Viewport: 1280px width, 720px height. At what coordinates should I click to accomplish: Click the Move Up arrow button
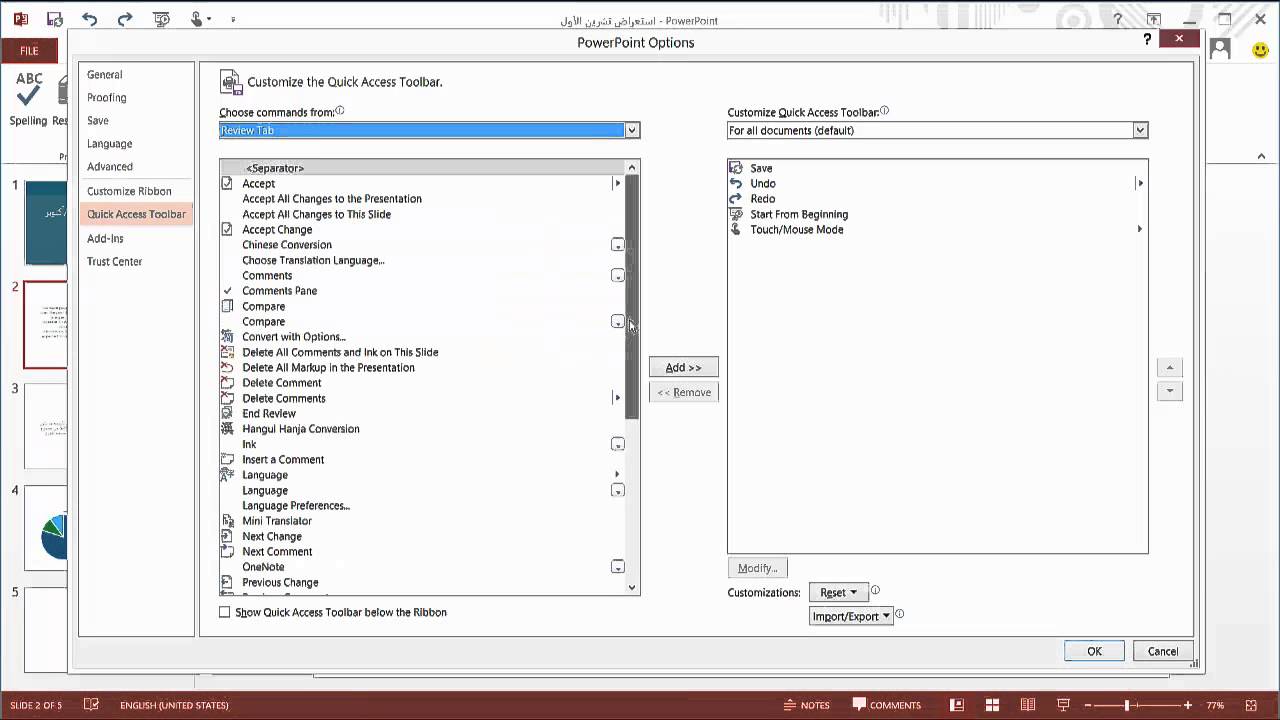click(x=1169, y=368)
